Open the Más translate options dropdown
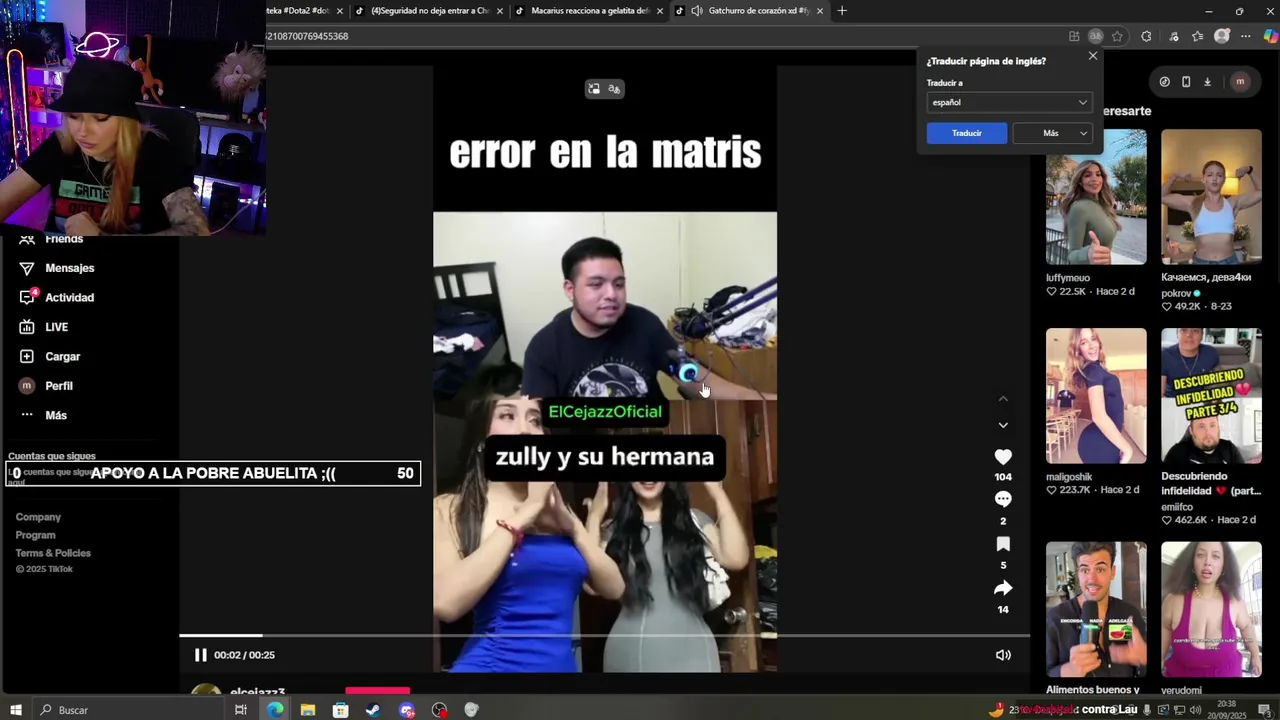 (x=1052, y=133)
